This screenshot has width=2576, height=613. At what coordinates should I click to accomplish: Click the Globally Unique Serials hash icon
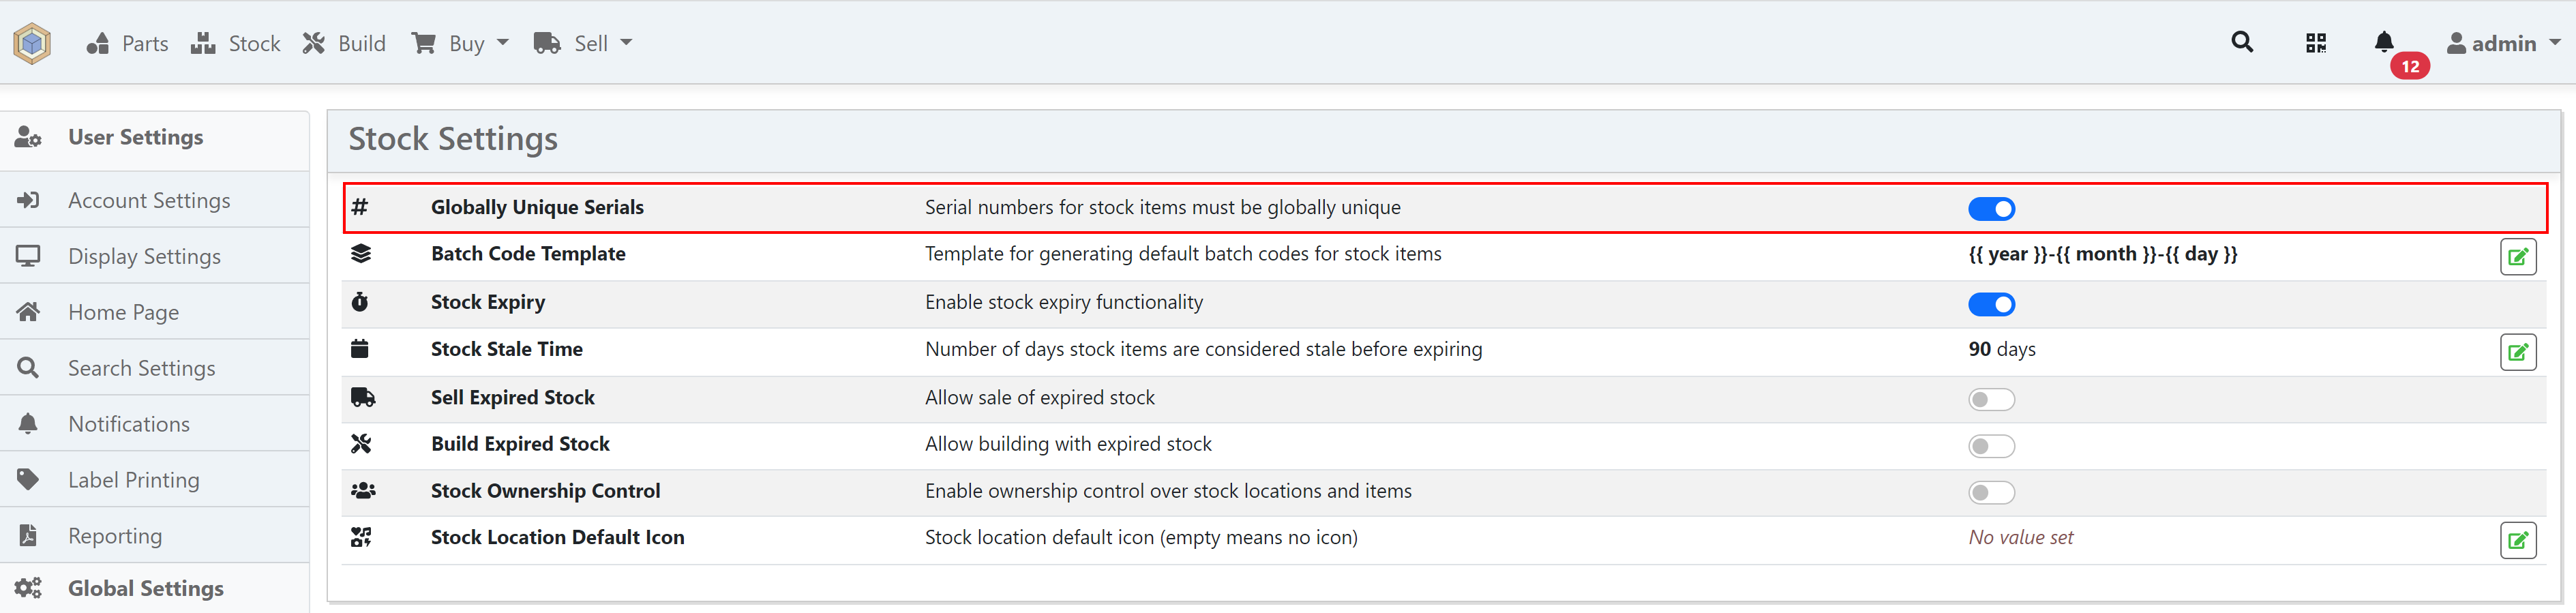tap(360, 207)
